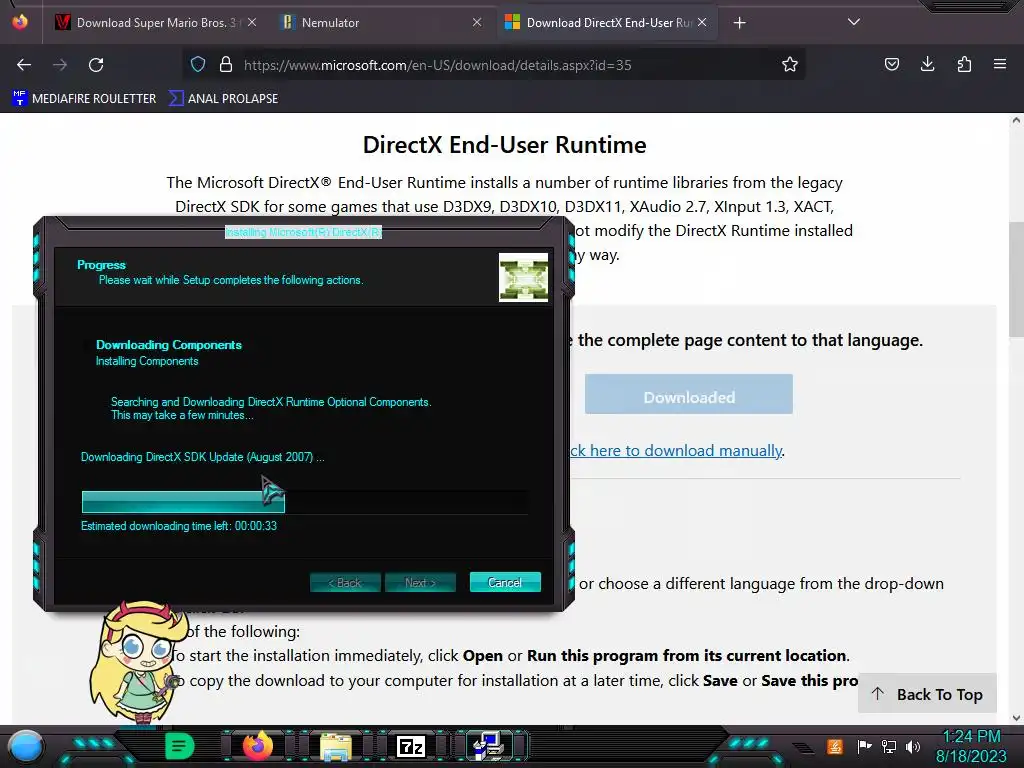Expand the list all tabs dropdown
This screenshot has height=768, width=1024.
[853, 22]
